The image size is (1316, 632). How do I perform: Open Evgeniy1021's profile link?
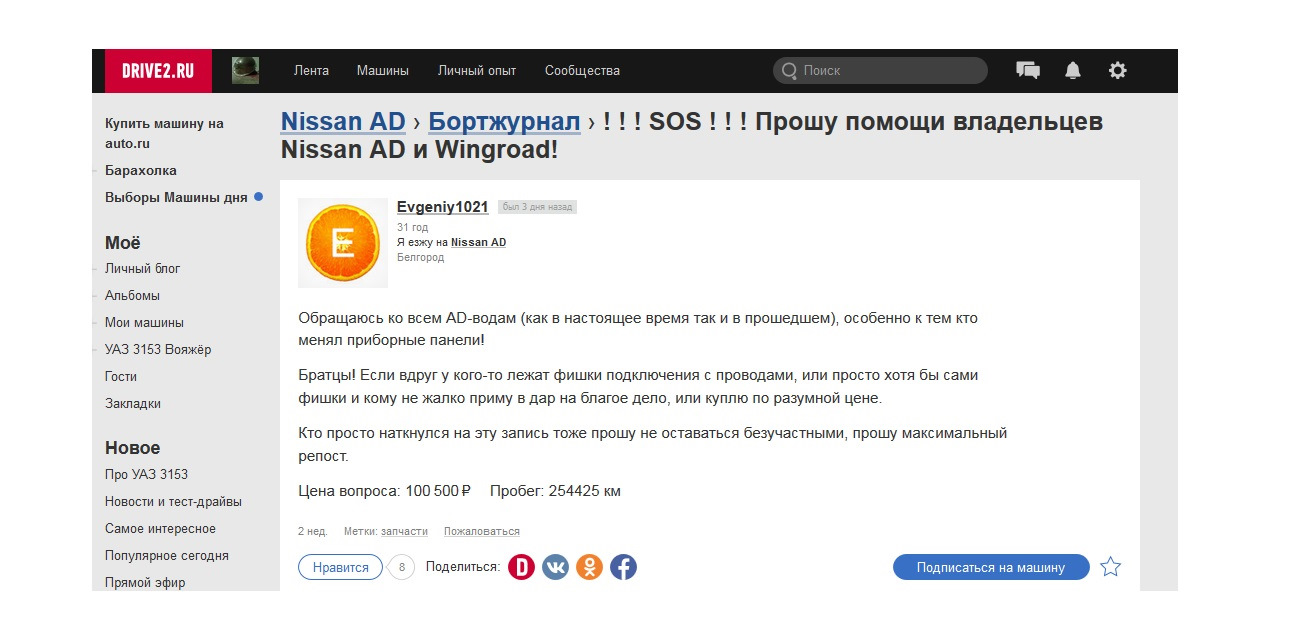tap(440, 206)
